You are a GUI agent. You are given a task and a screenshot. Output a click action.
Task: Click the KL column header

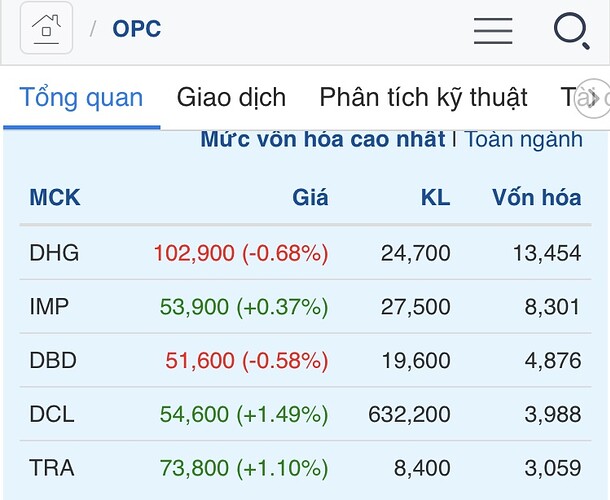click(x=435, y=198)
